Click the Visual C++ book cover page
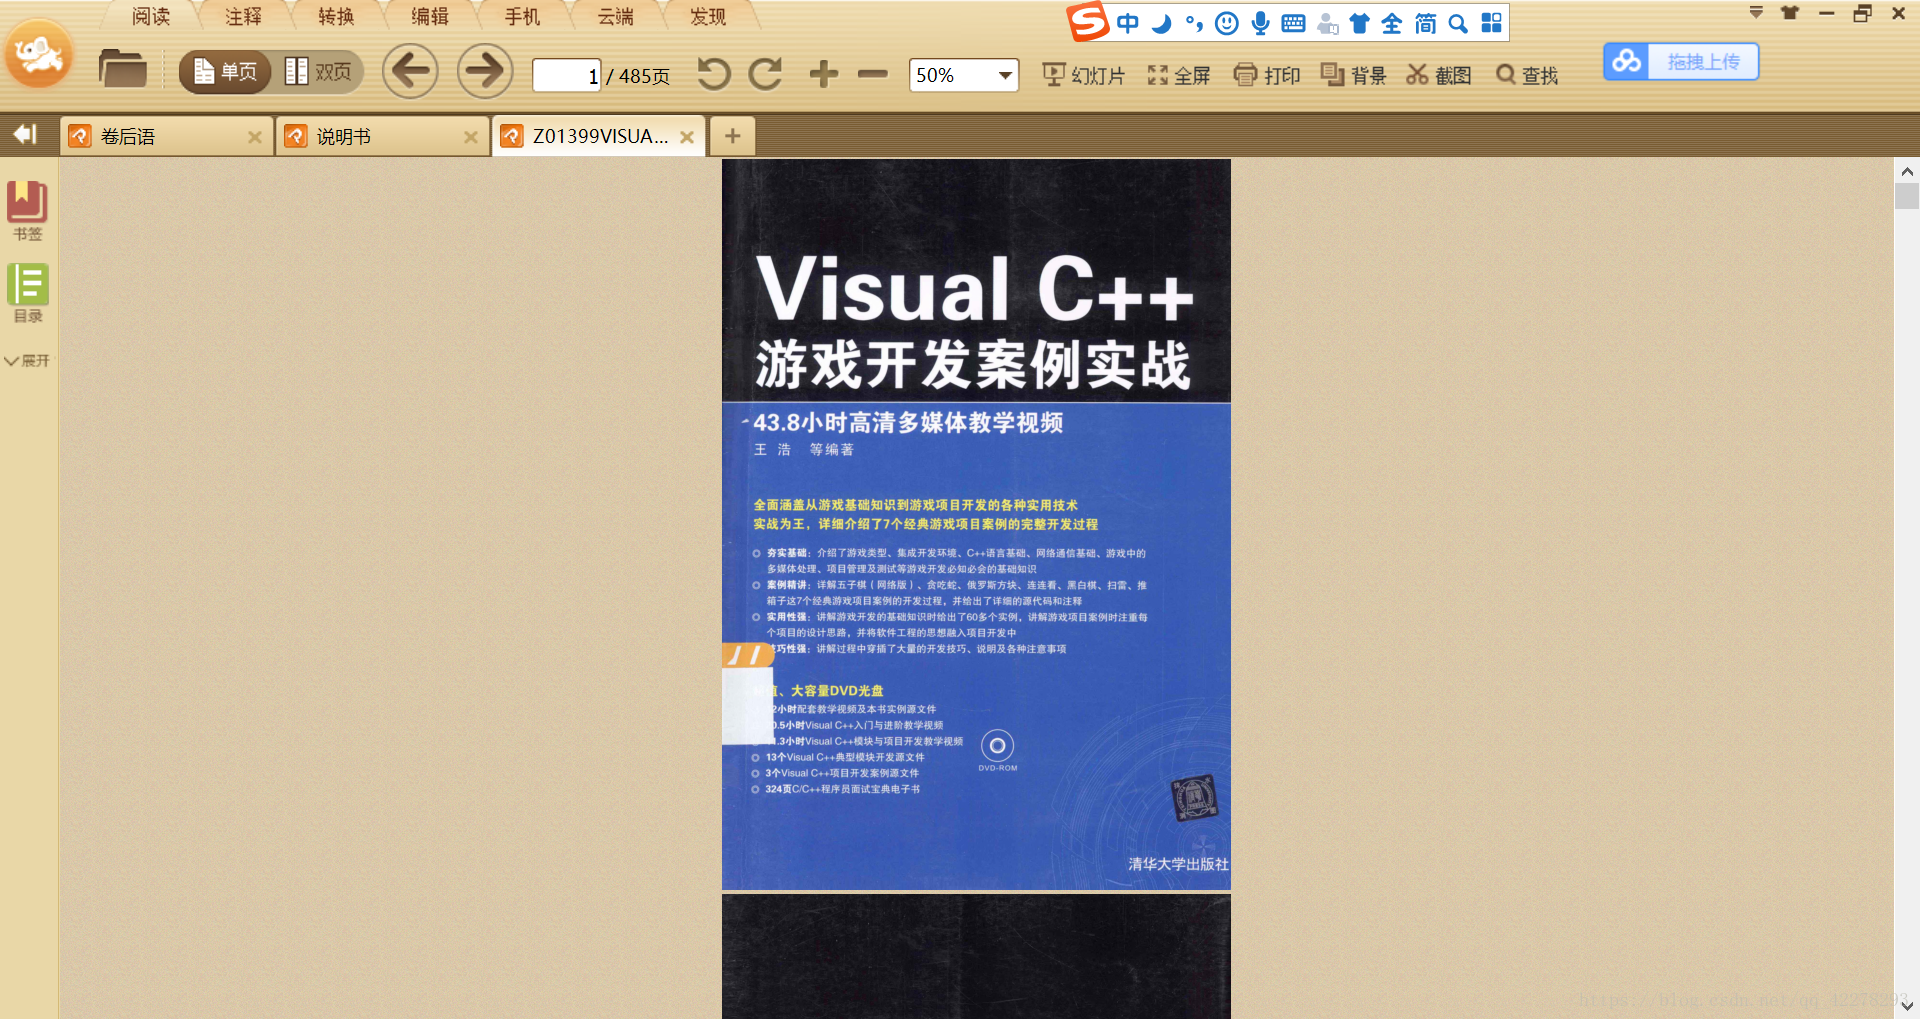Screen dimensions: 1920x1020 (x=976, y=524)
